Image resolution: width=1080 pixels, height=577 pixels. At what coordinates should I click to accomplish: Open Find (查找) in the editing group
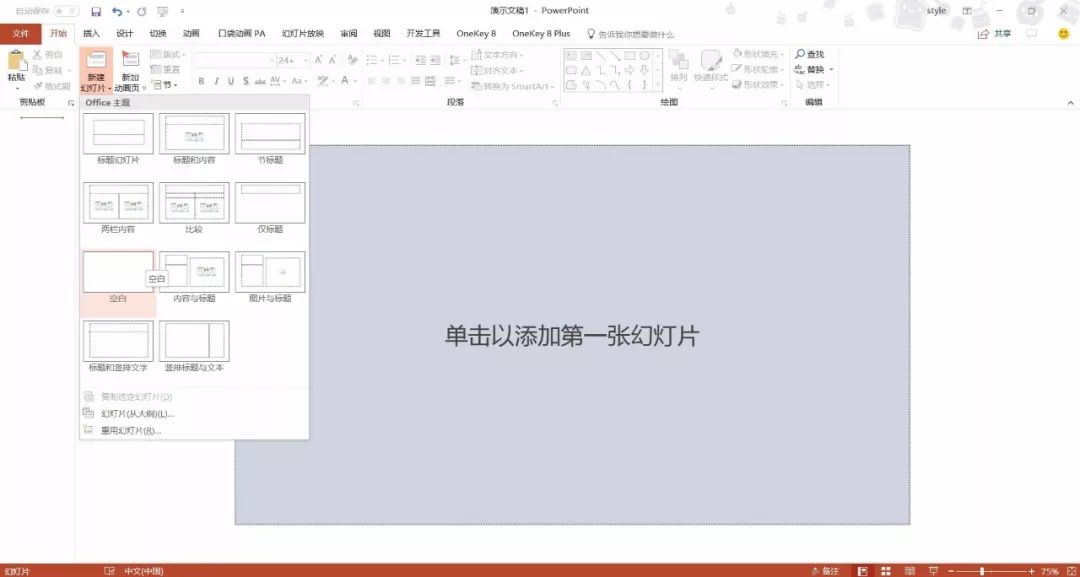pos(812,54)
